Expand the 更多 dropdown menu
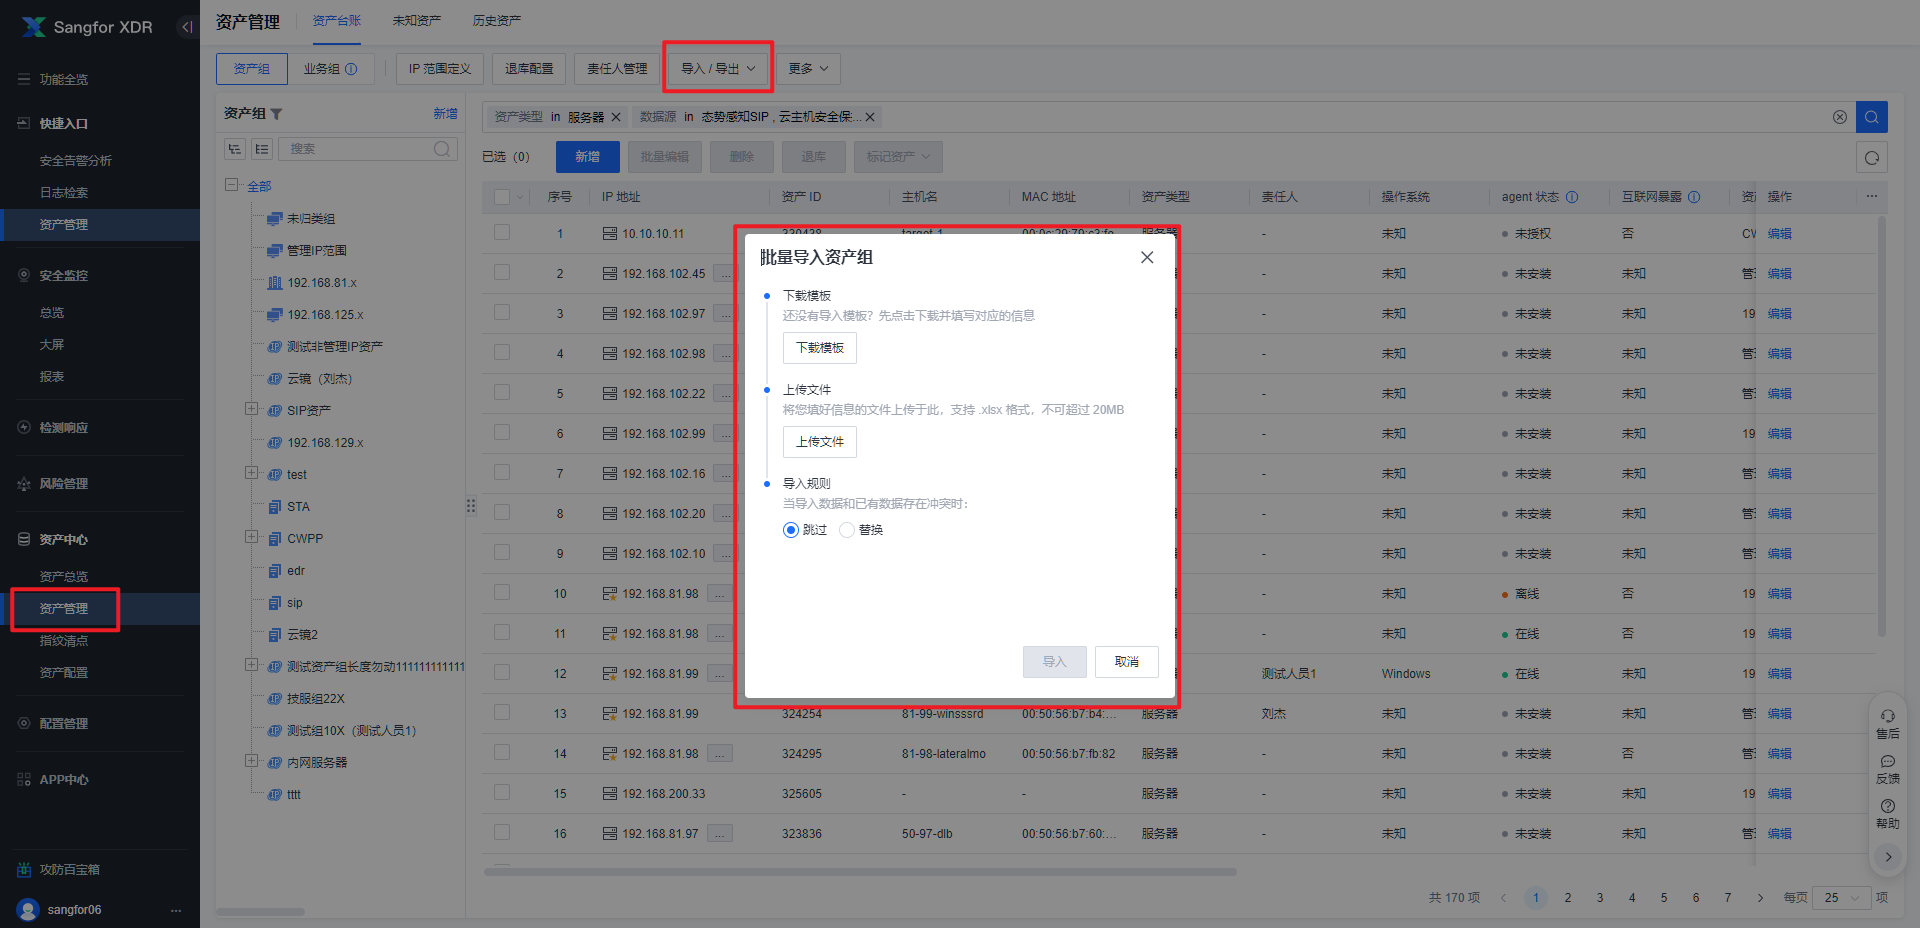The width and height of the screenshot is (1920, 928). point(808,69)
